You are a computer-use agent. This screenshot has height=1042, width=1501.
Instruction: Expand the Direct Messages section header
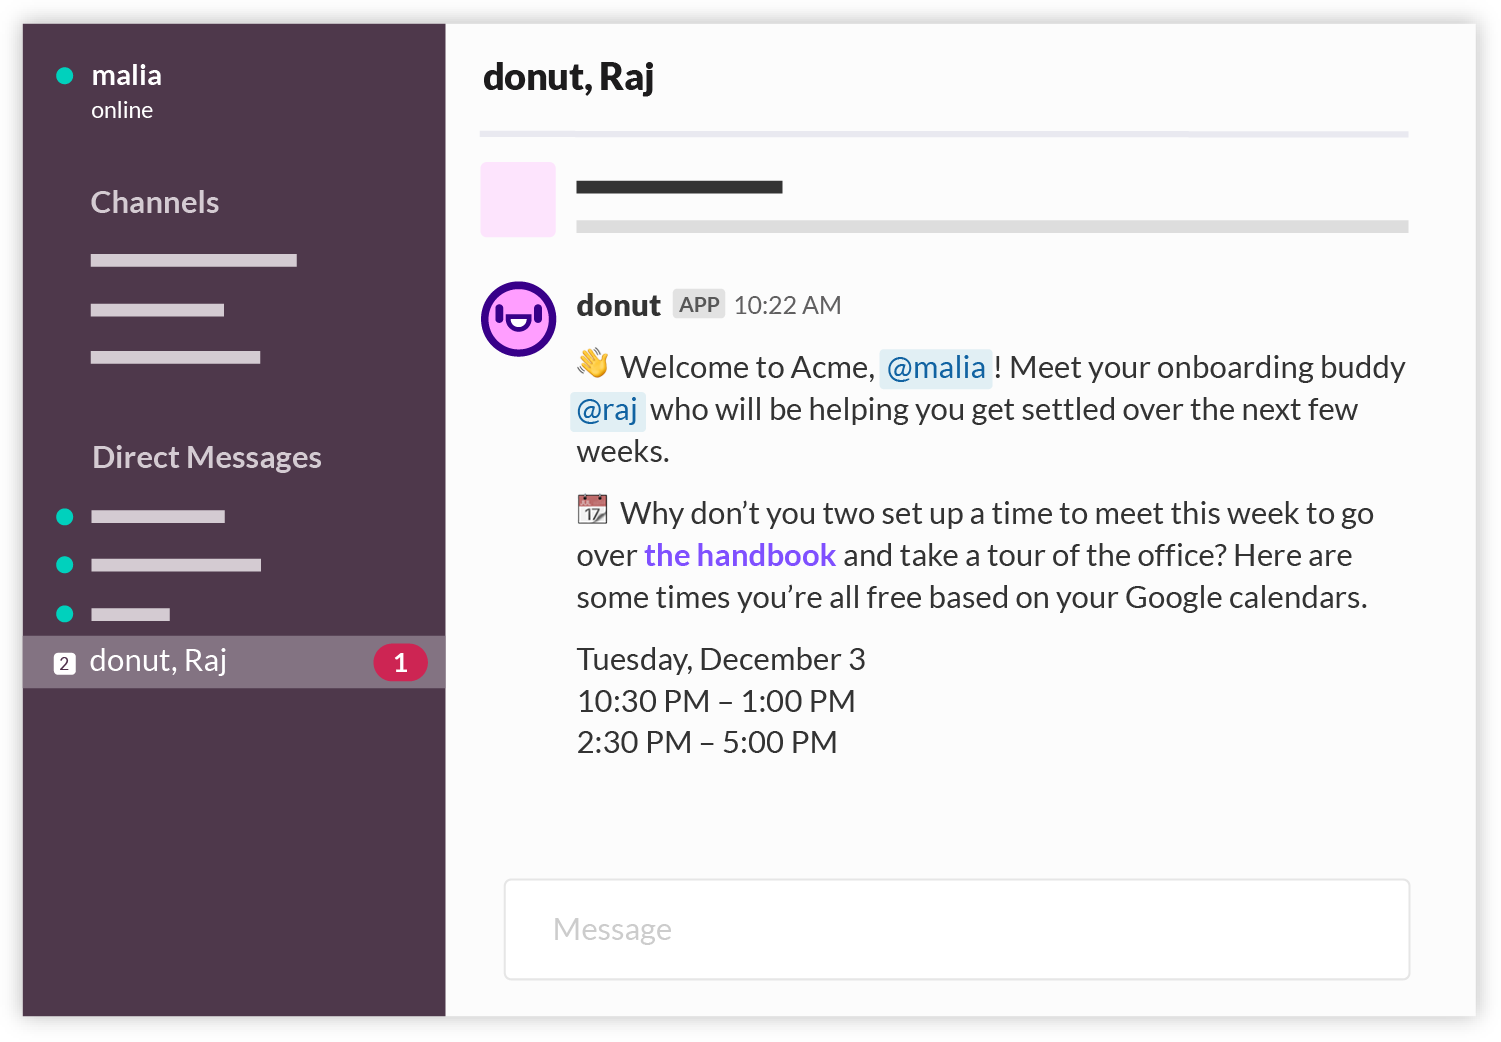(207, 458)
